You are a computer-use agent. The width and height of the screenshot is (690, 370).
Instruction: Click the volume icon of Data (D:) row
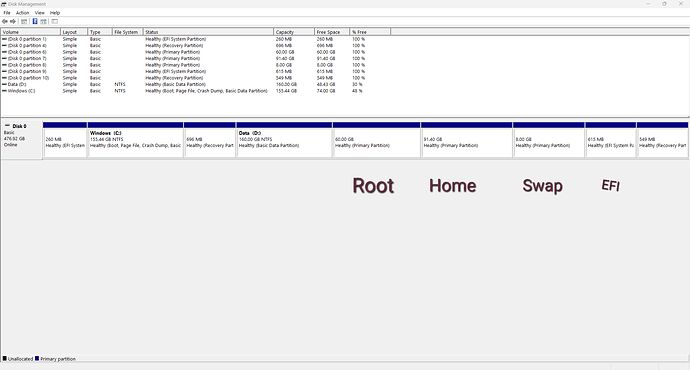pos(4,84)
